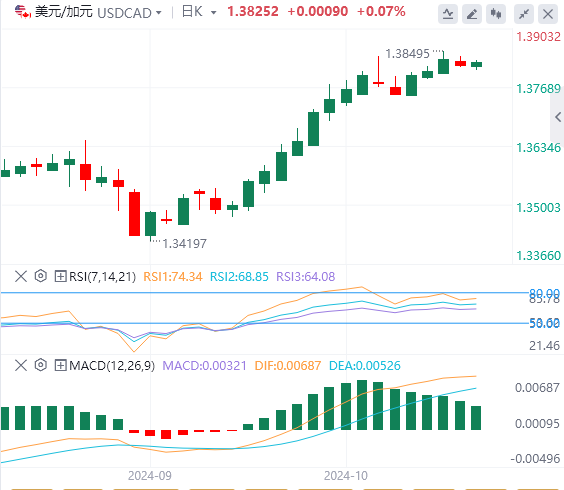Click the MACD(12,26,9) label
Viewport: 564px width, 490px height.
(x=112, y=366)
